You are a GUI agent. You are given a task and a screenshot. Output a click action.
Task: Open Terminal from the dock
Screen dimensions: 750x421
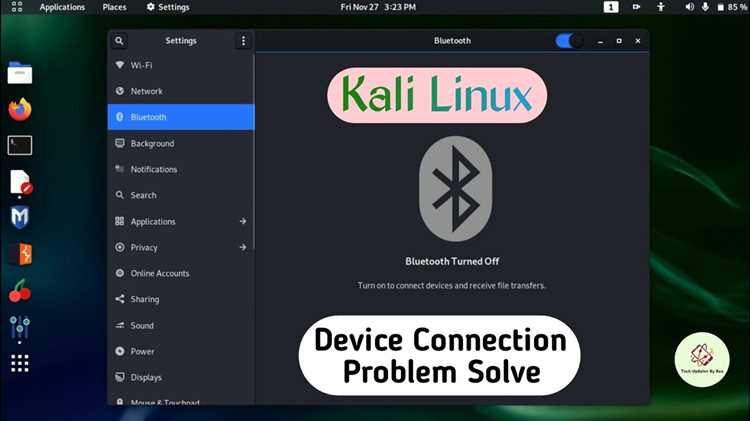(x=20, y=145)
